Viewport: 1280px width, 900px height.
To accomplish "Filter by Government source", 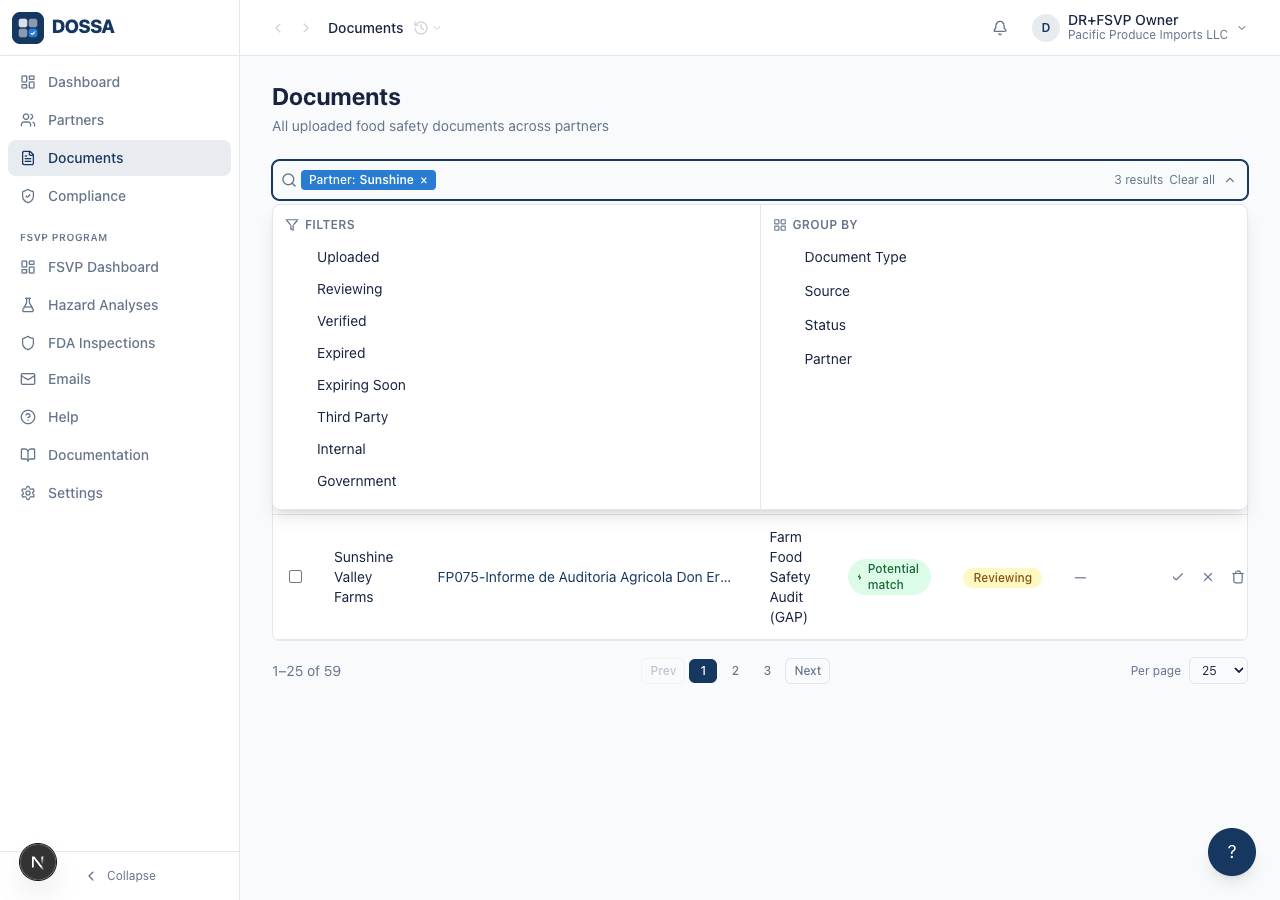I will (x=356, y=481).
